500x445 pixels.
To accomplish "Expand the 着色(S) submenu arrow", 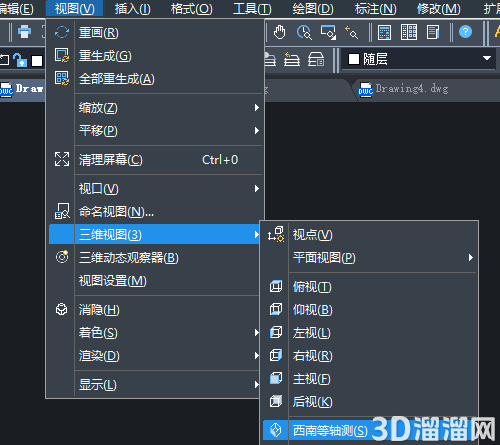I will 256,332.
